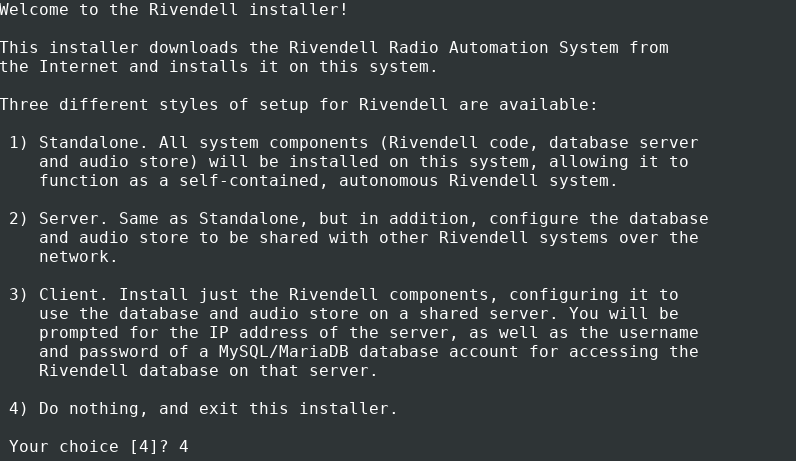Click the word "network." ending option two
Screen dimensions: 796x461
79,256
